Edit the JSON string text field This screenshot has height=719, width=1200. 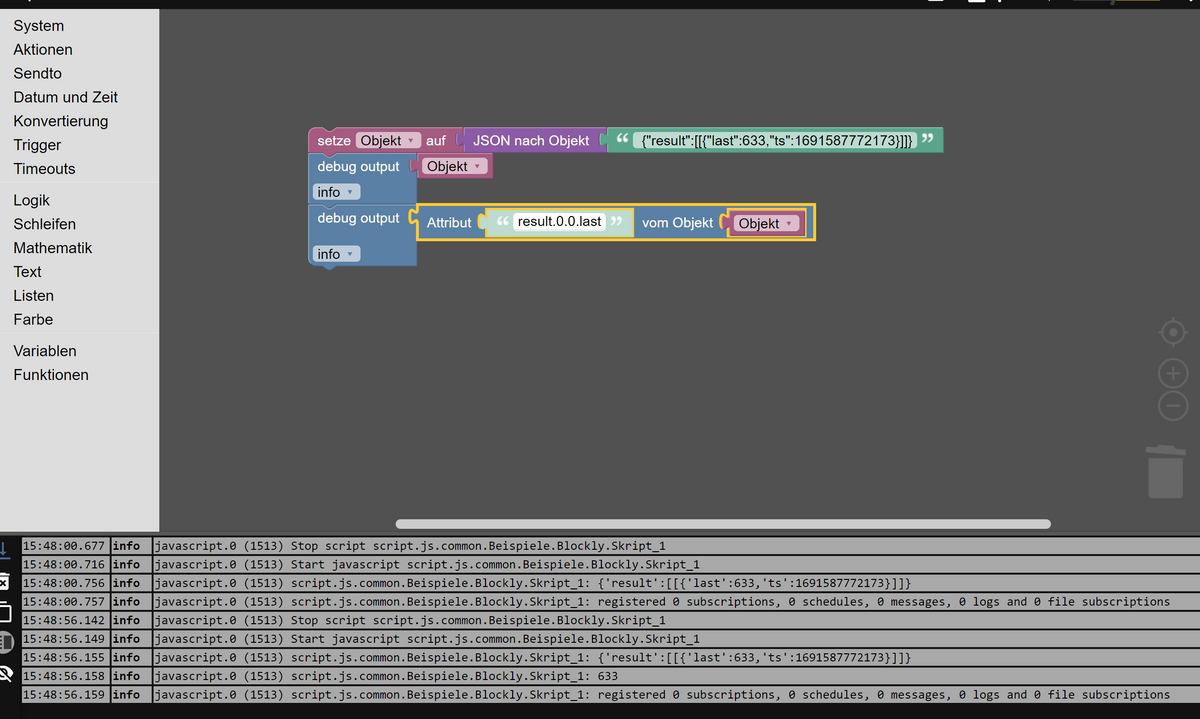pyautogui.click(x=775, y=141)
